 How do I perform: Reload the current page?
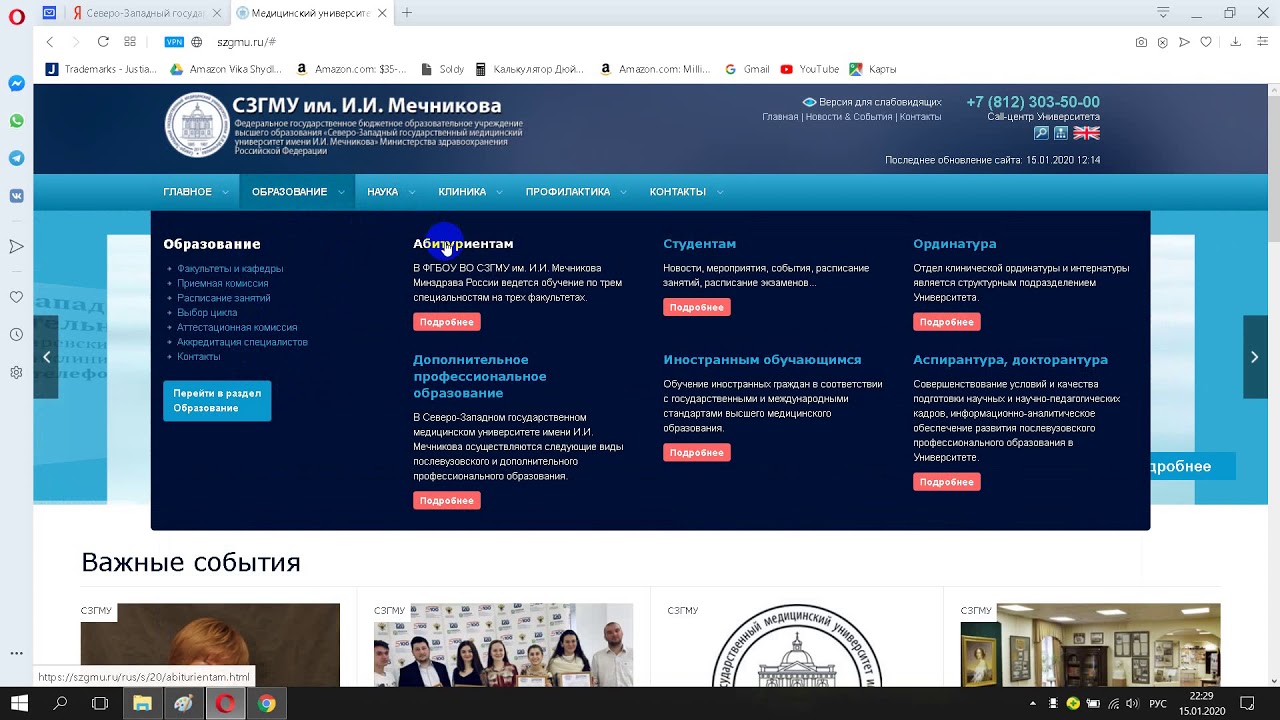tap(103, 42)
